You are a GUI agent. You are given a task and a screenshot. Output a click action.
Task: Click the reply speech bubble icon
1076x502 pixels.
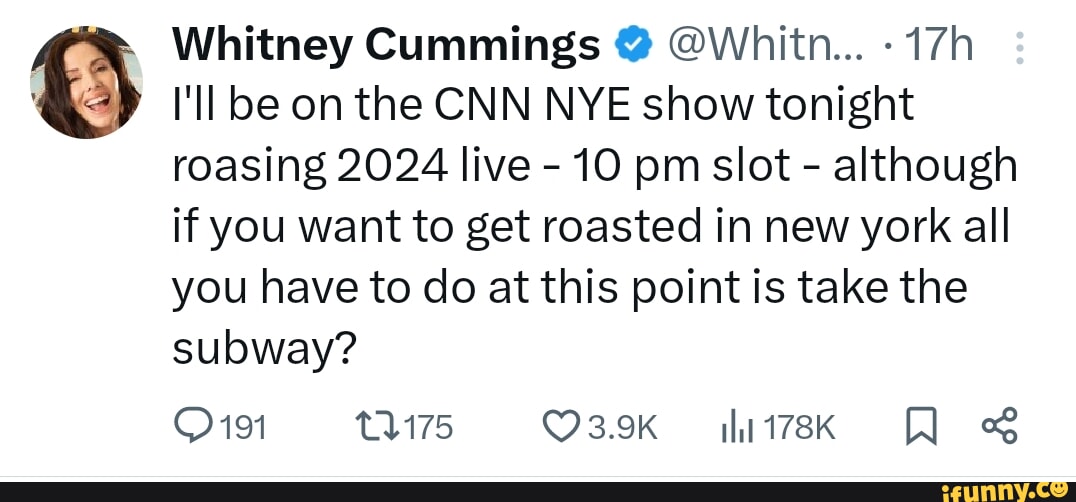190,428
